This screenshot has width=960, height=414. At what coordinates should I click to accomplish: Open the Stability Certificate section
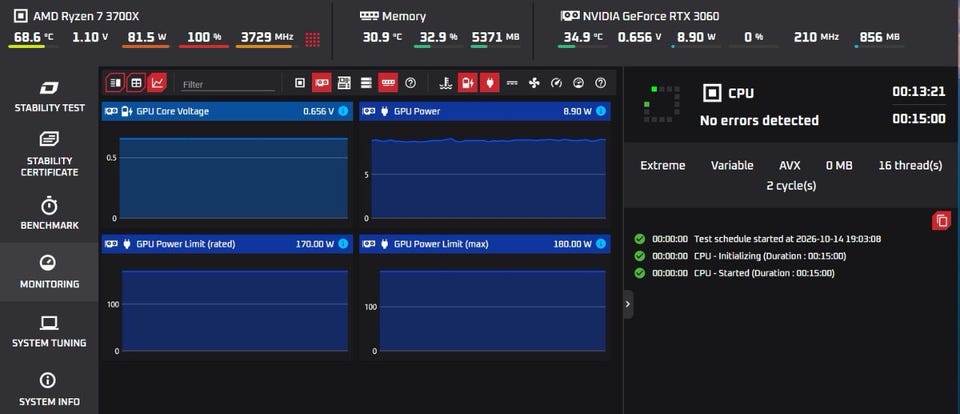click(49, 155)
